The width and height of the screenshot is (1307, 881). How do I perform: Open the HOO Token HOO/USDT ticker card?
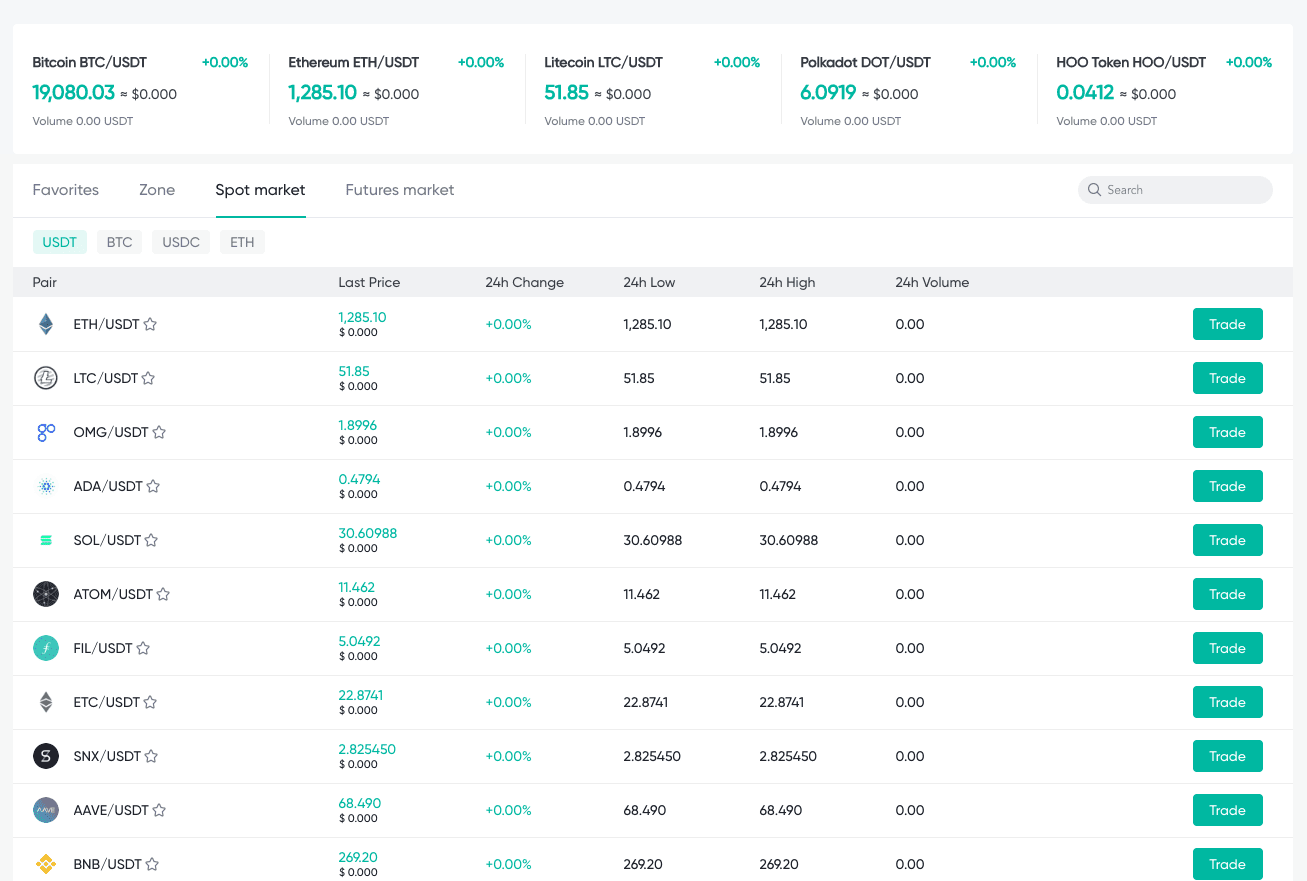1165,90
